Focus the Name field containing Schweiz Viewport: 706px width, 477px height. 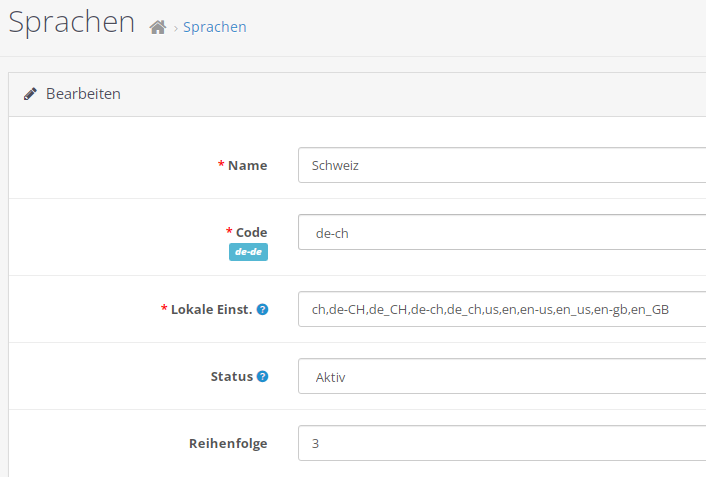click(502, 165)
